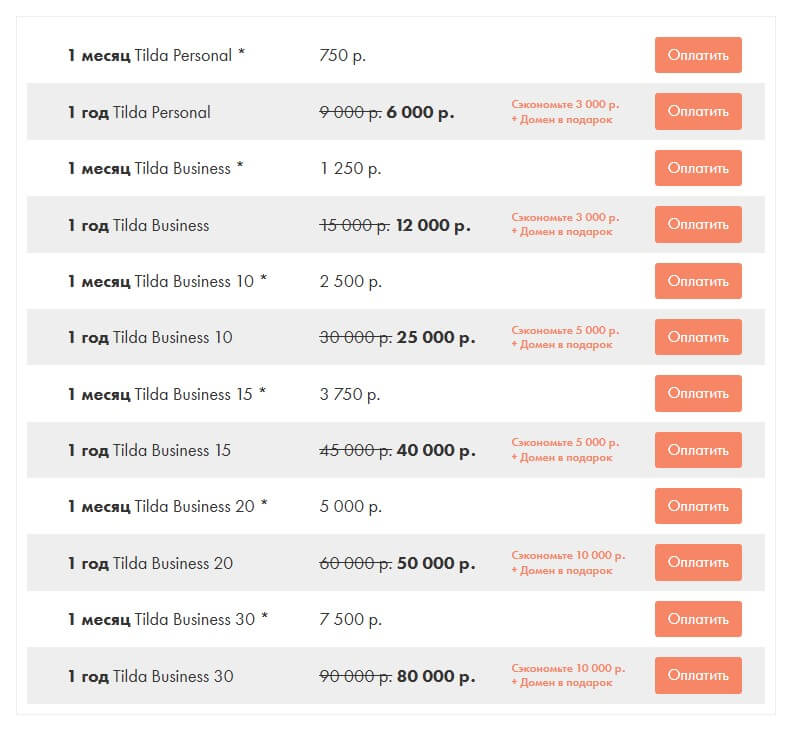
Task: Pay for 1 month Tilda Business 15
Action: point(698,394)
